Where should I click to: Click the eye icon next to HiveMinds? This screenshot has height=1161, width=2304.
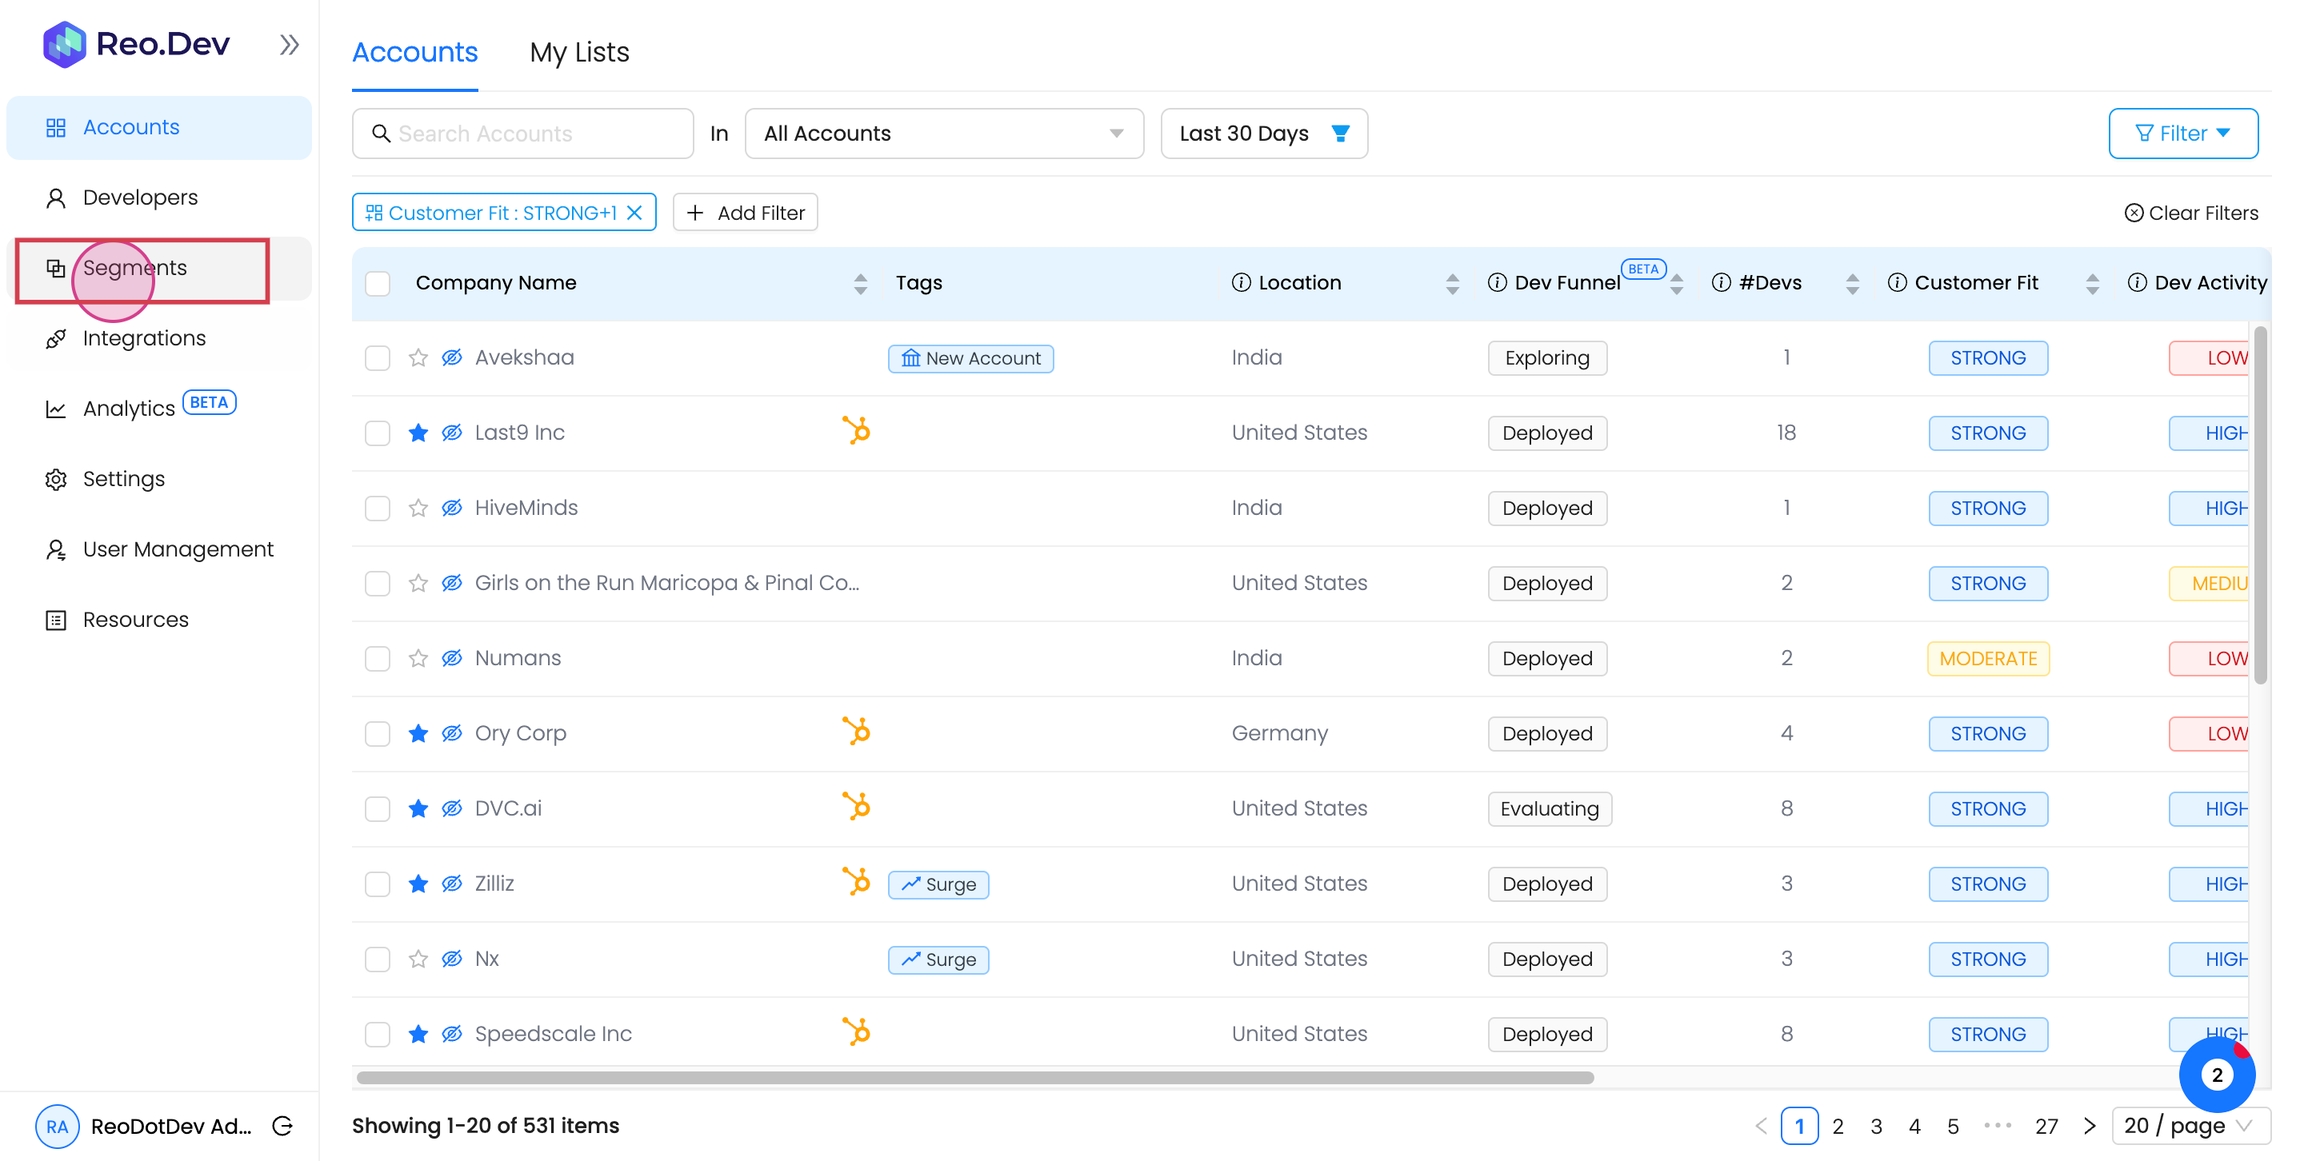452,508
